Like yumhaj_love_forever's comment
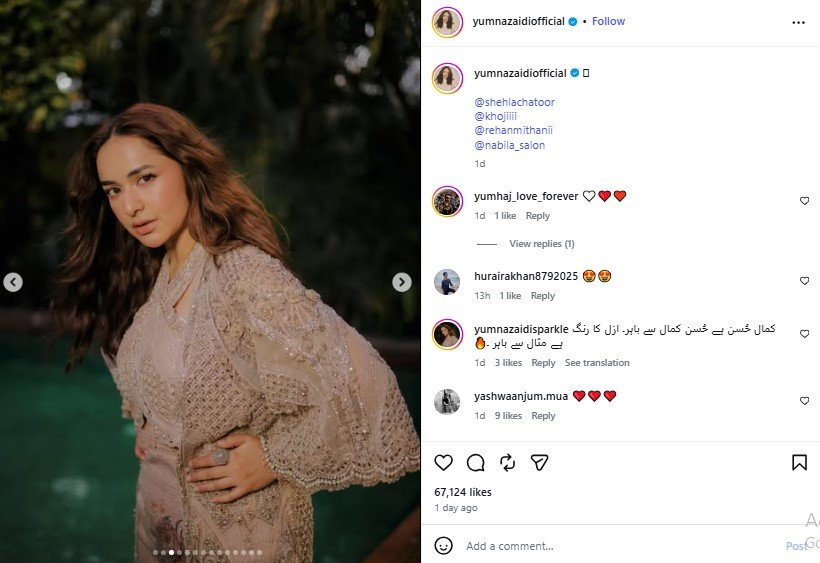The height and width of the screenshot is (563, 820). coord(804,201)
